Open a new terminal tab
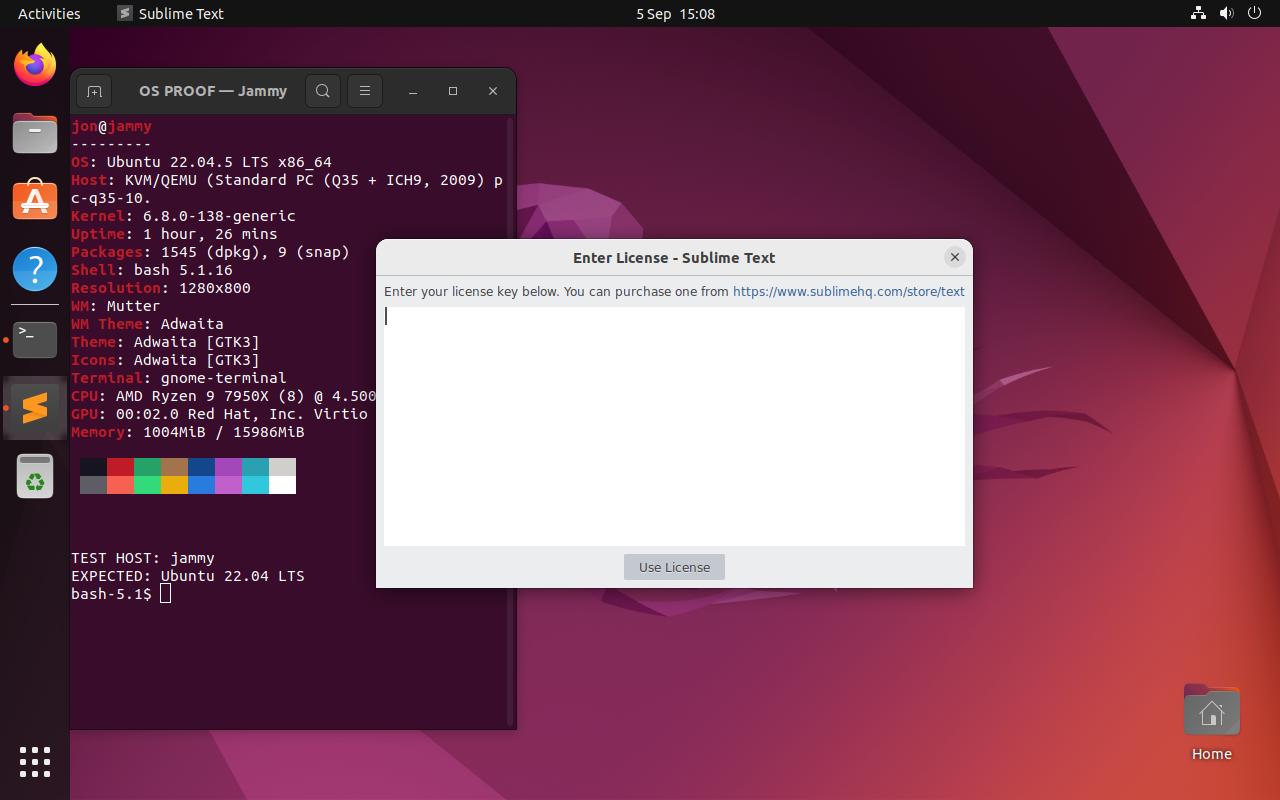Viewport: 1280px width, 800px height. pyautogui.click(x=94, y=91)
